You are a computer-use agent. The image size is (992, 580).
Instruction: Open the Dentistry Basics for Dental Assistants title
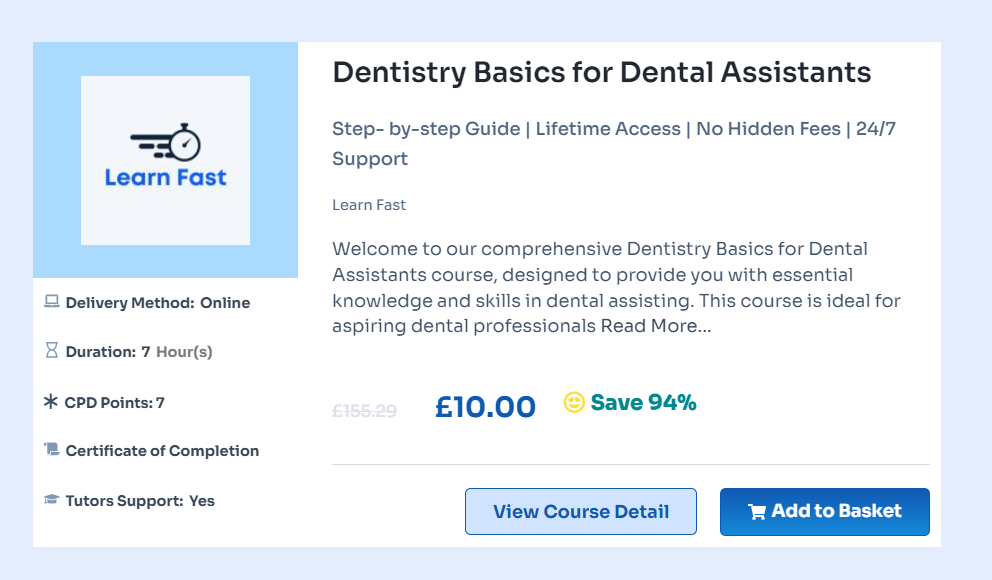click(601, 73)
